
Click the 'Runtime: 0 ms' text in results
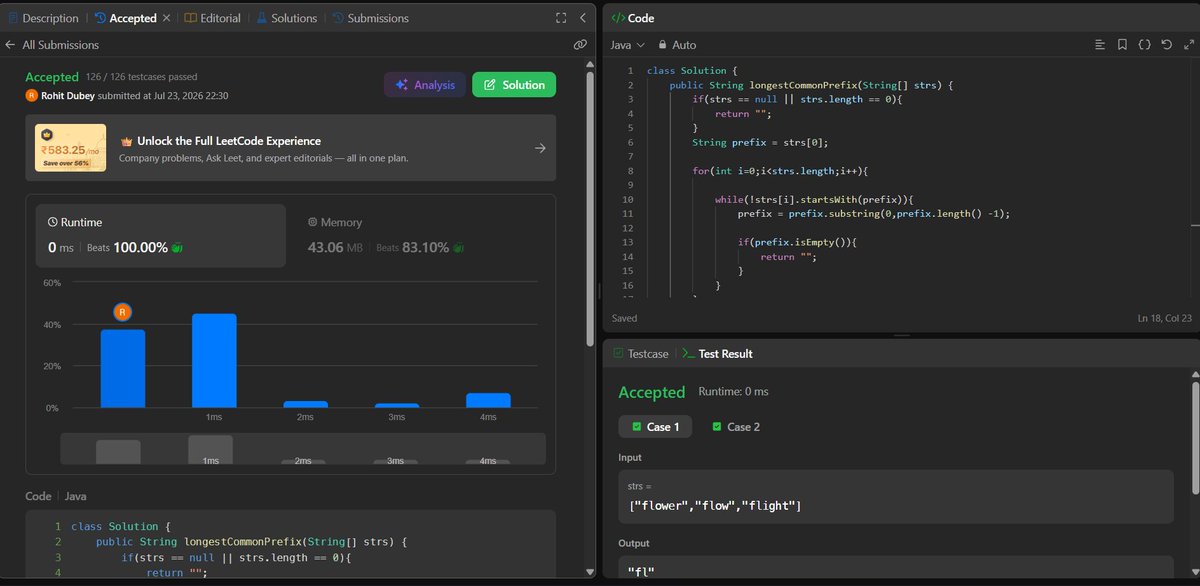tap(732, 392)
